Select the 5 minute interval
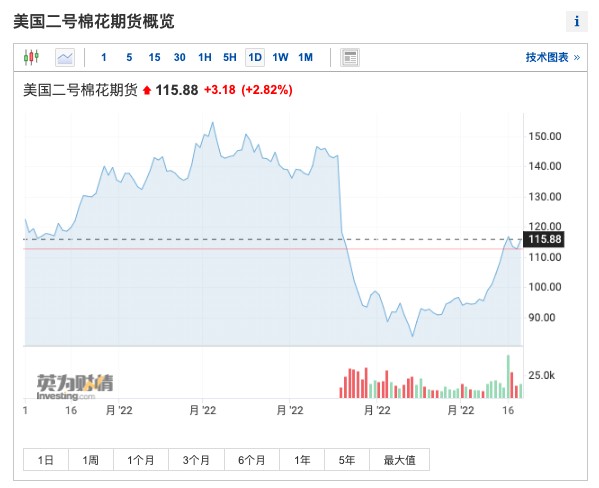This screenshot has width=599, height=488. (x=129, y=57)
